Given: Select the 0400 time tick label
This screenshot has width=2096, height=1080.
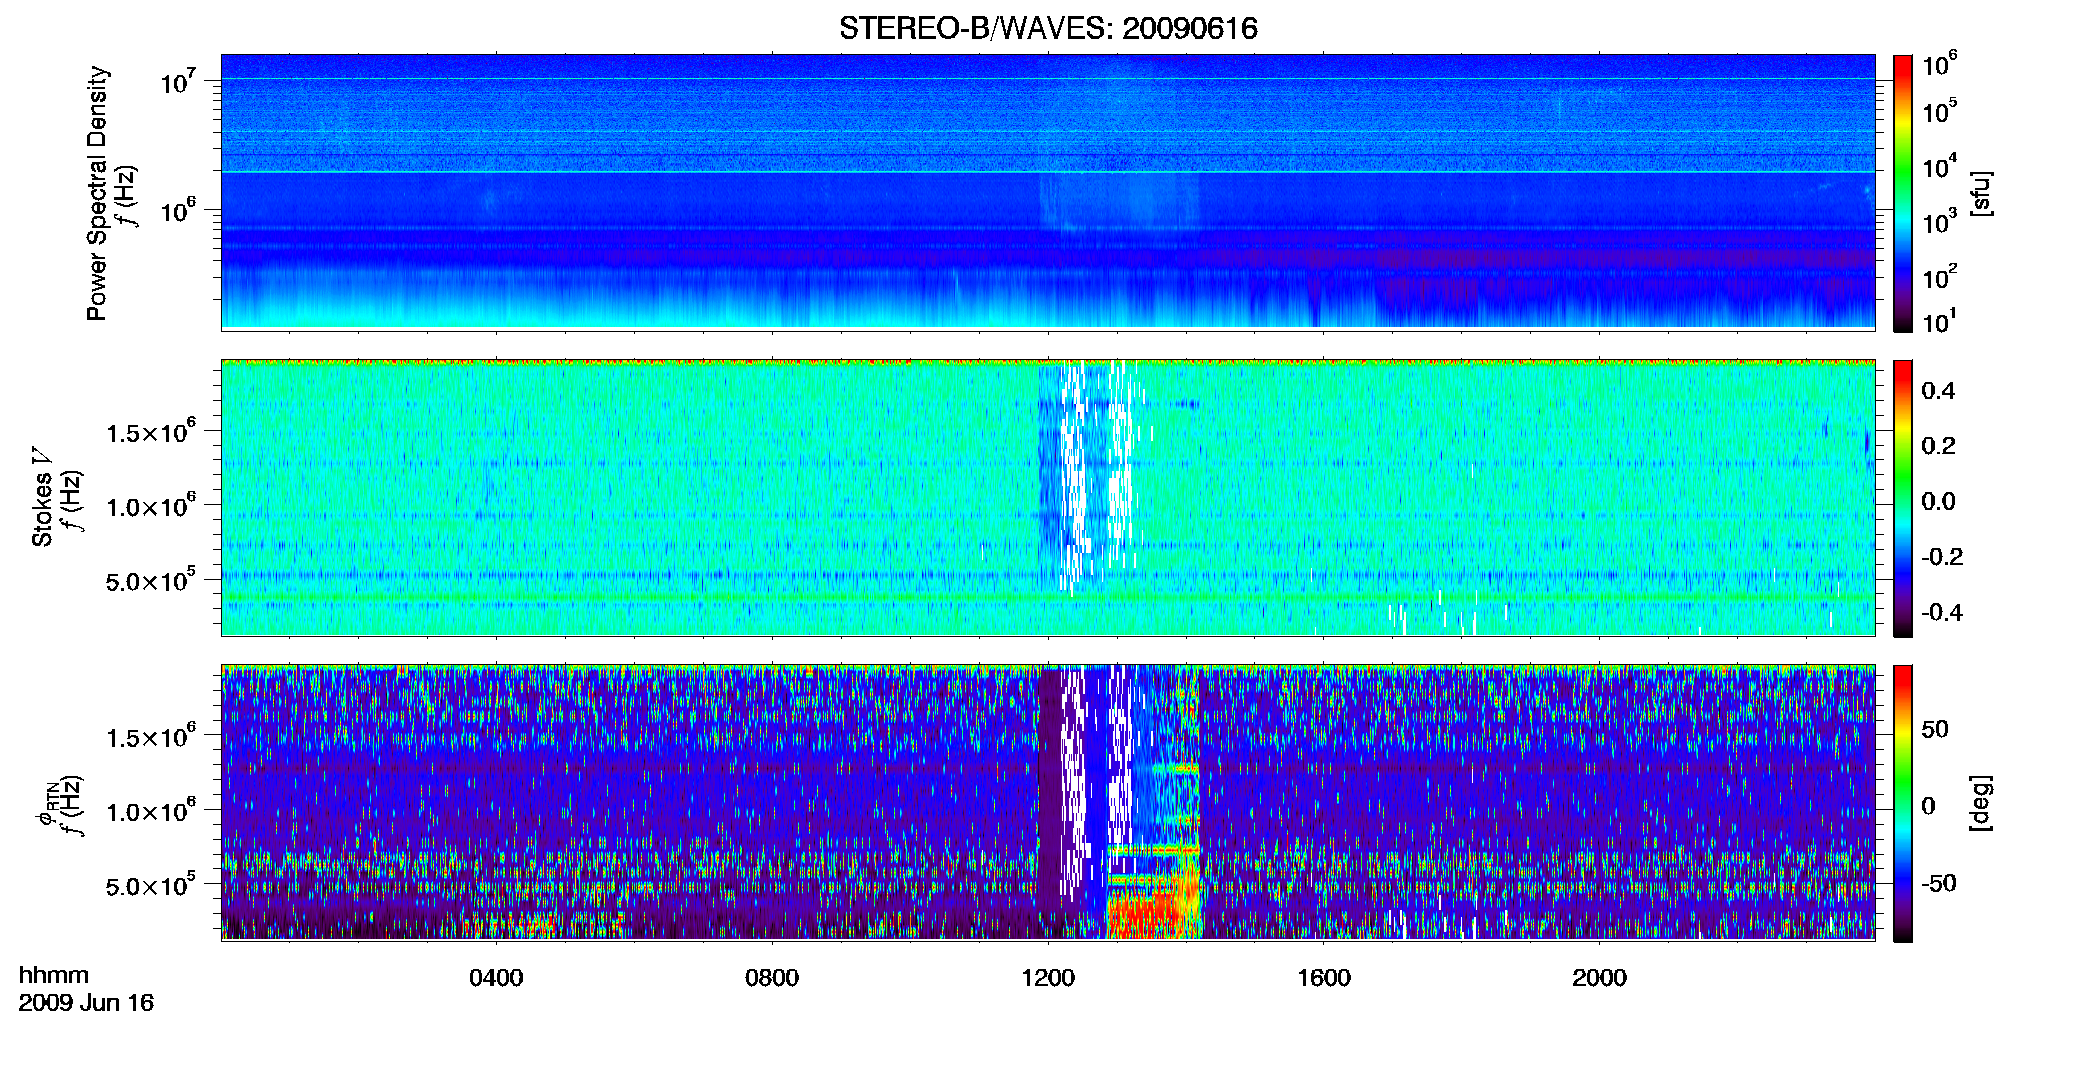Looking at the screenshot, I should (496, 978).
